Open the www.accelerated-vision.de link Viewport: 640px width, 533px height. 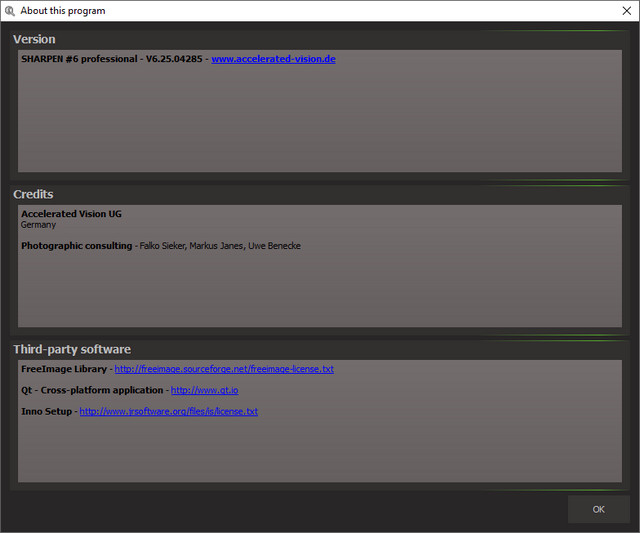tap(273, 59)
